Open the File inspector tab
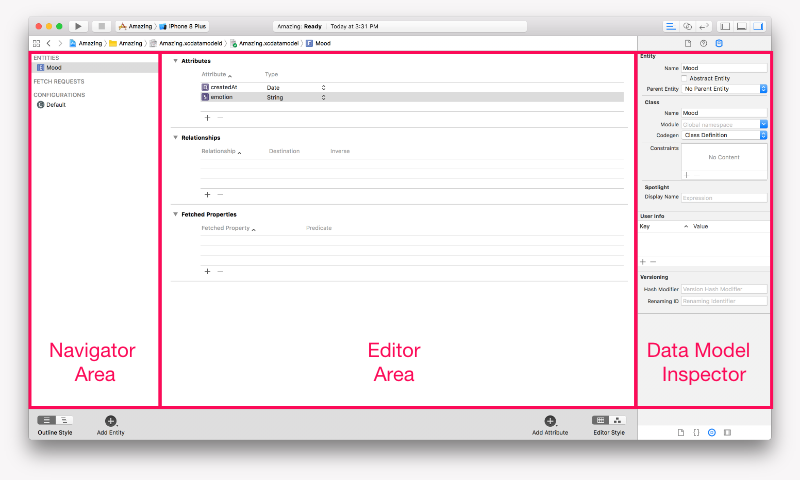Viewport: 800px width, 480px height. [688, 43]
